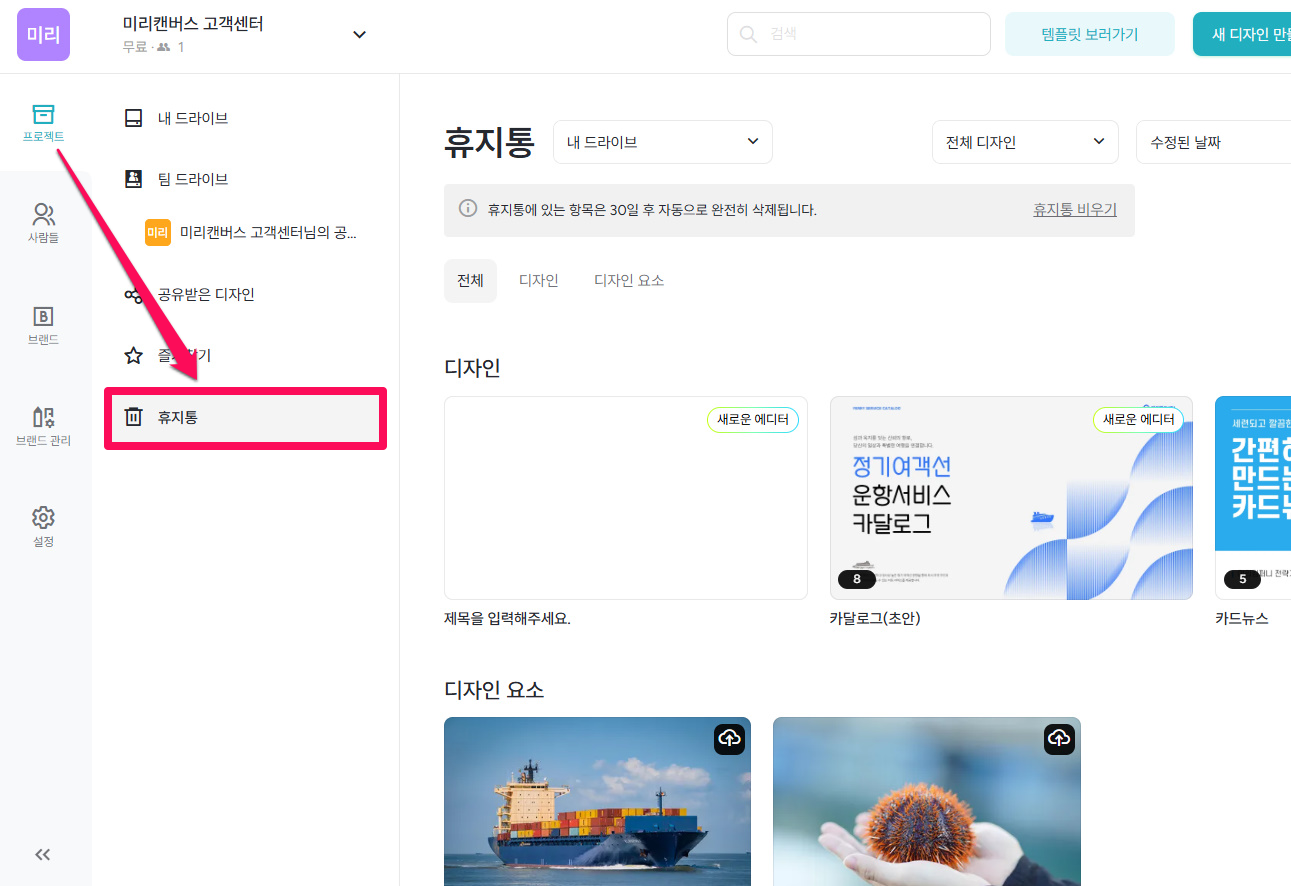Select the 브랜드 sidebar icon

(x=43, y=325)
